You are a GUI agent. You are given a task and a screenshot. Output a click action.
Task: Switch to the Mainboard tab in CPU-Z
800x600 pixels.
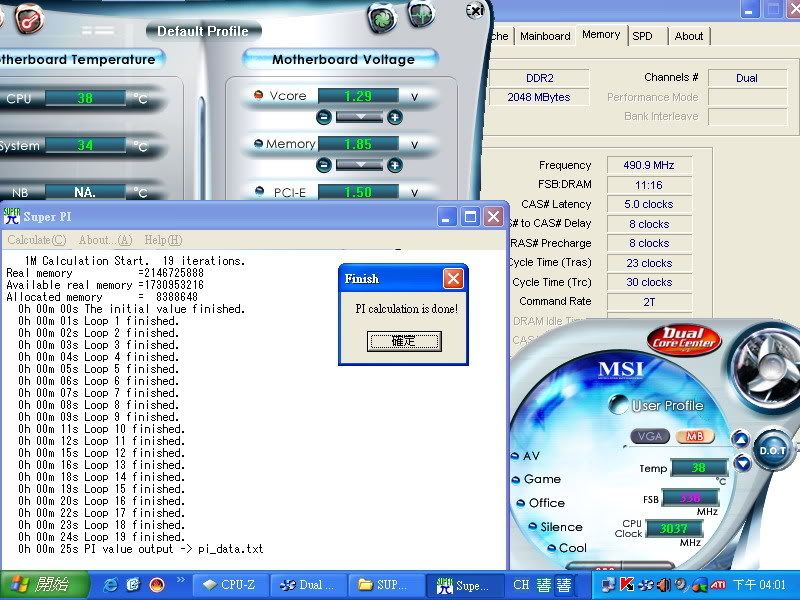545,36
